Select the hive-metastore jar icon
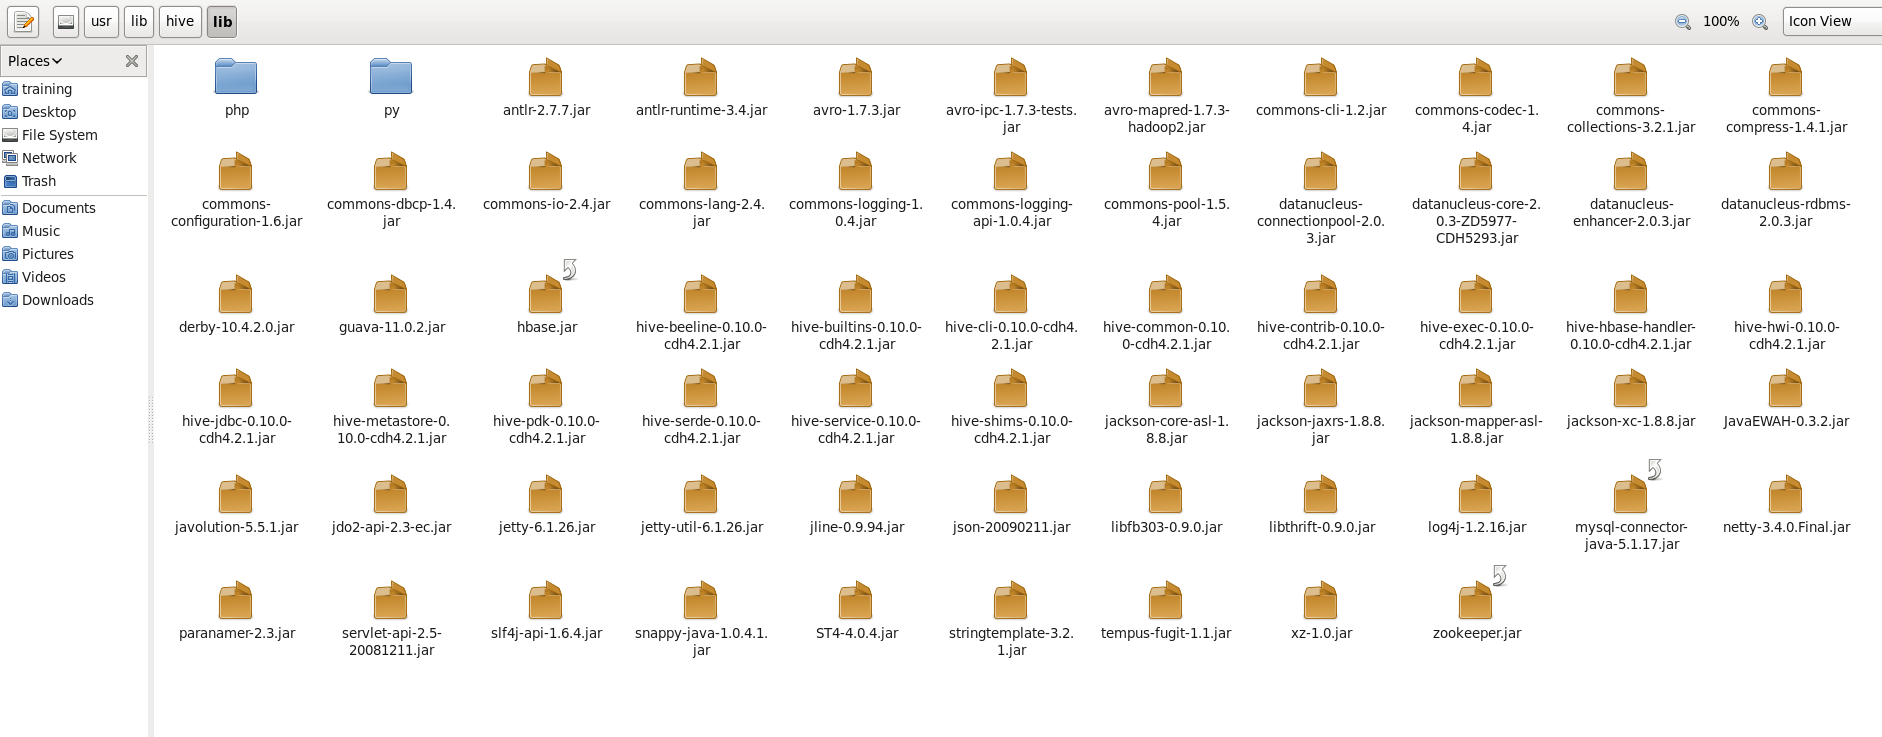The image size is (1882, 737). 391,388
